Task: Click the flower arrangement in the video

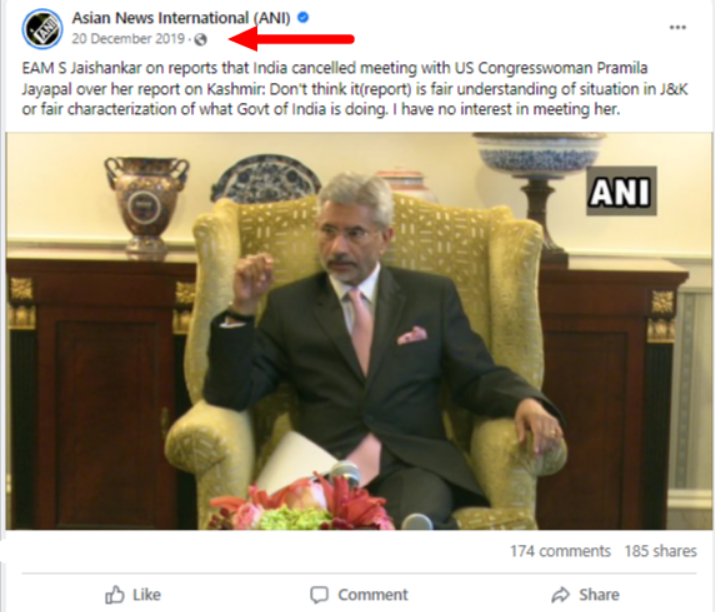Action: 301,504
